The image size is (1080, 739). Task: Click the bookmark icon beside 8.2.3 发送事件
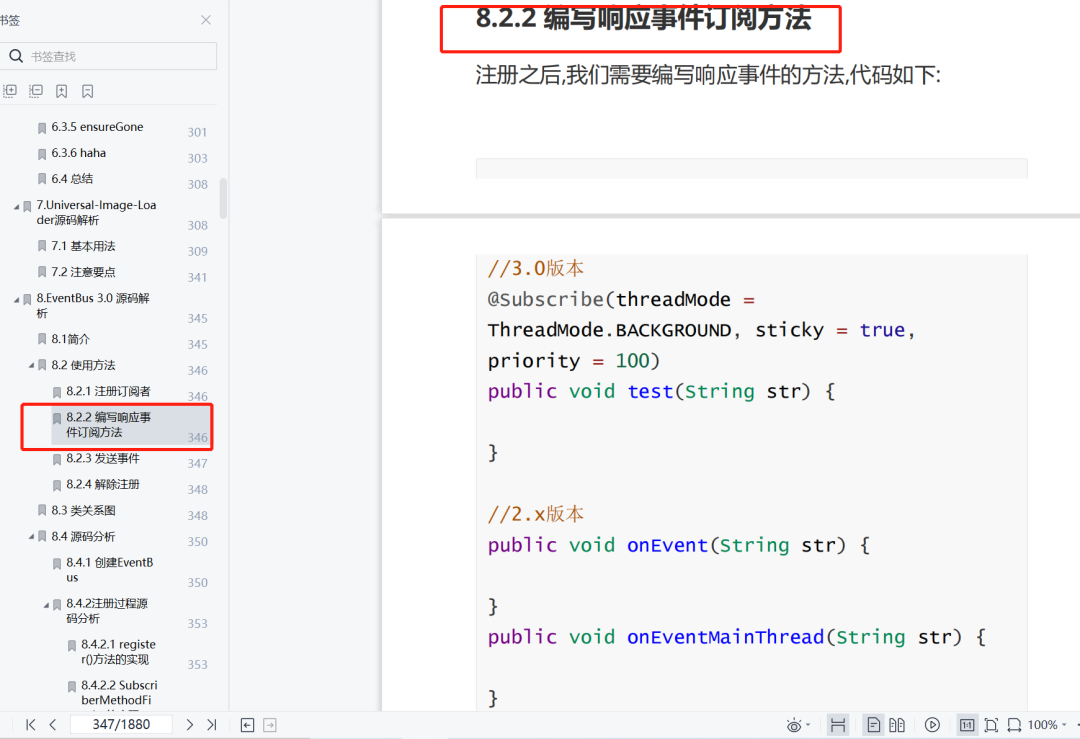click(x=57, y=459)
